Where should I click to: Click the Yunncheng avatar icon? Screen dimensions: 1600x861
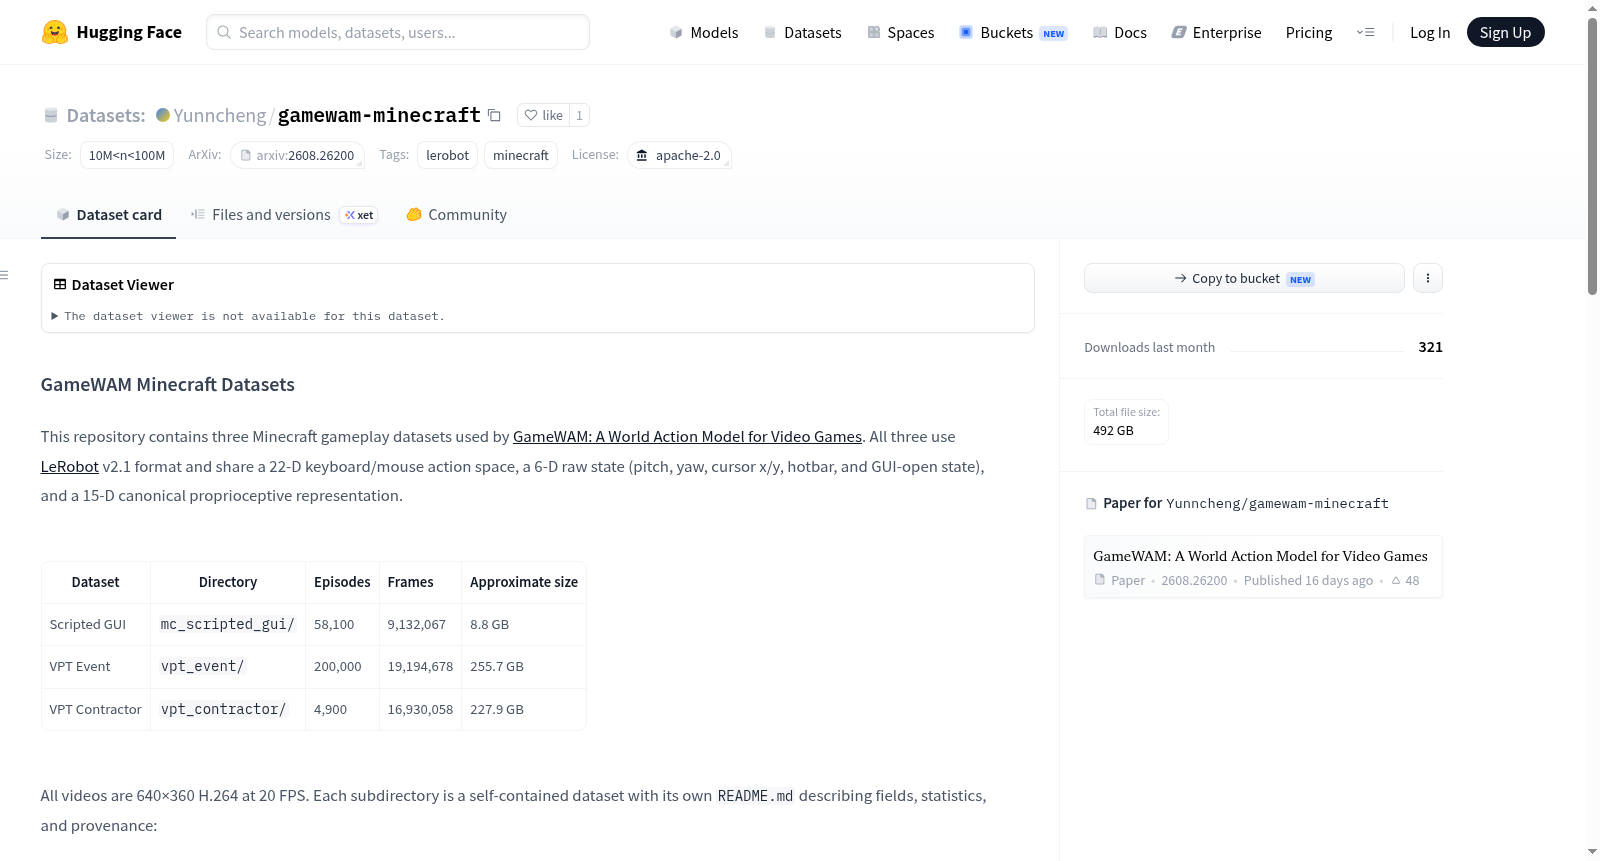163,115
